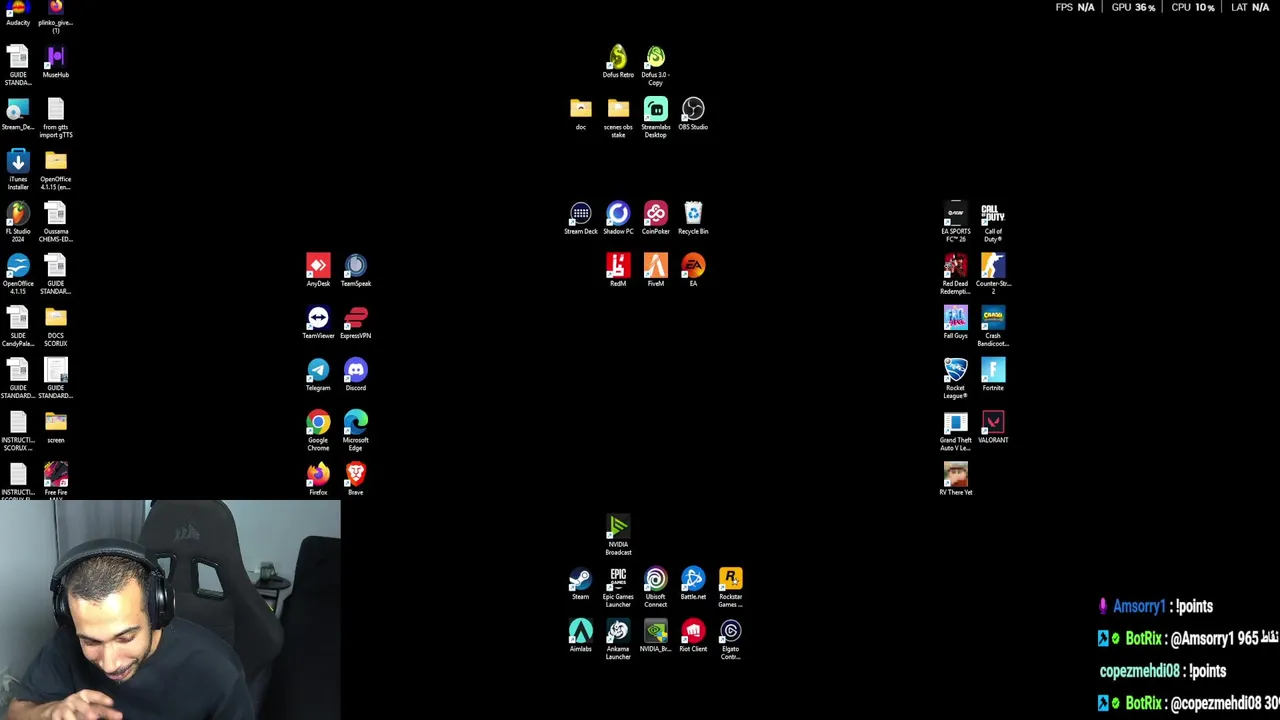Launch the Free Fire MAX shortcut
This screenshot has width=1280, height=720.
(56, 480)
